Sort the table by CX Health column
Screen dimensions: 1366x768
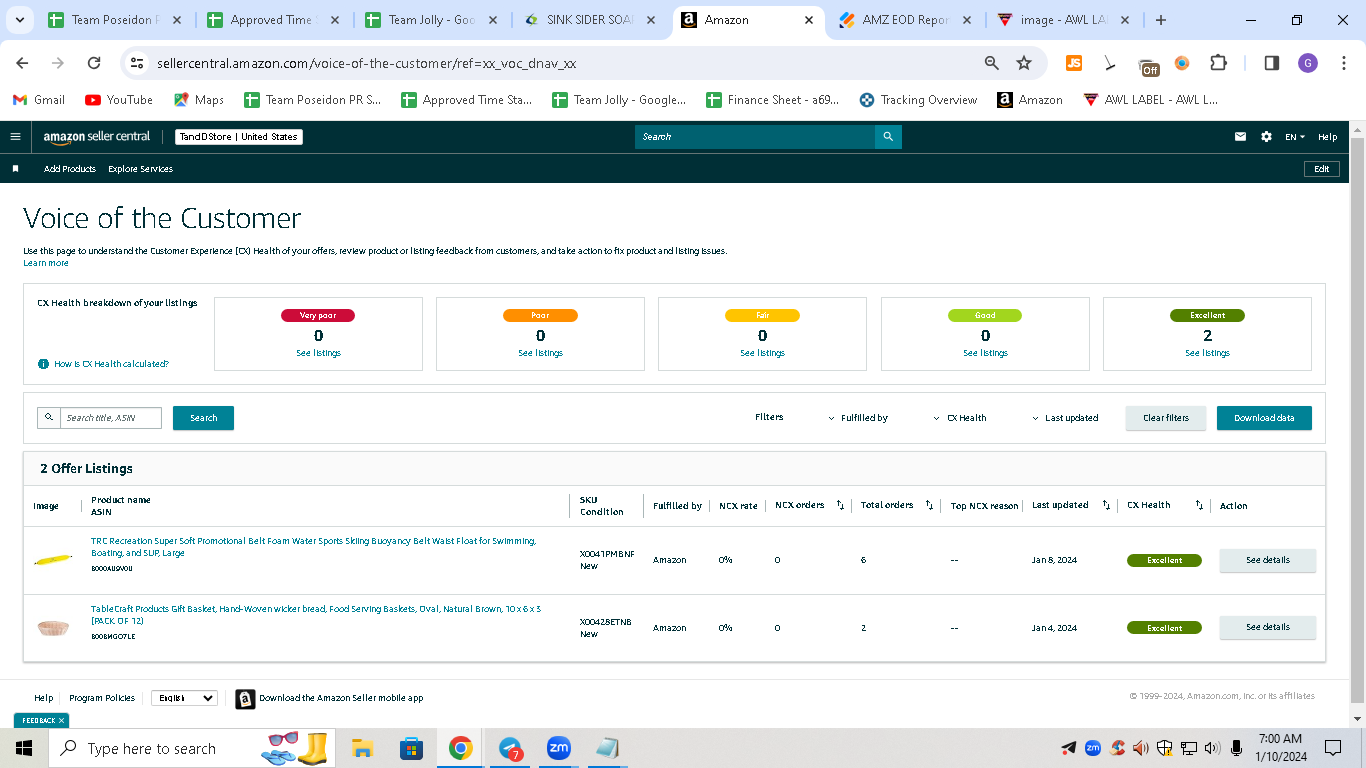coord(1199,505)
